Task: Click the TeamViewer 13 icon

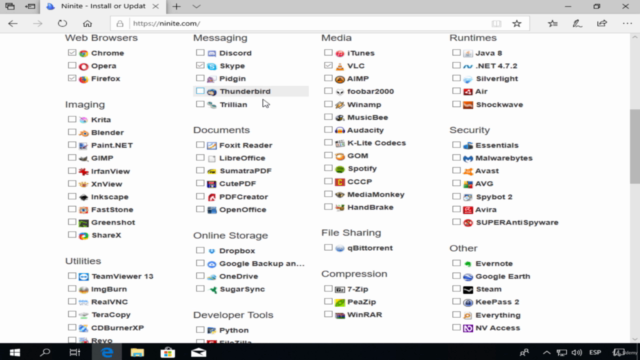Action: coord(84,277)
